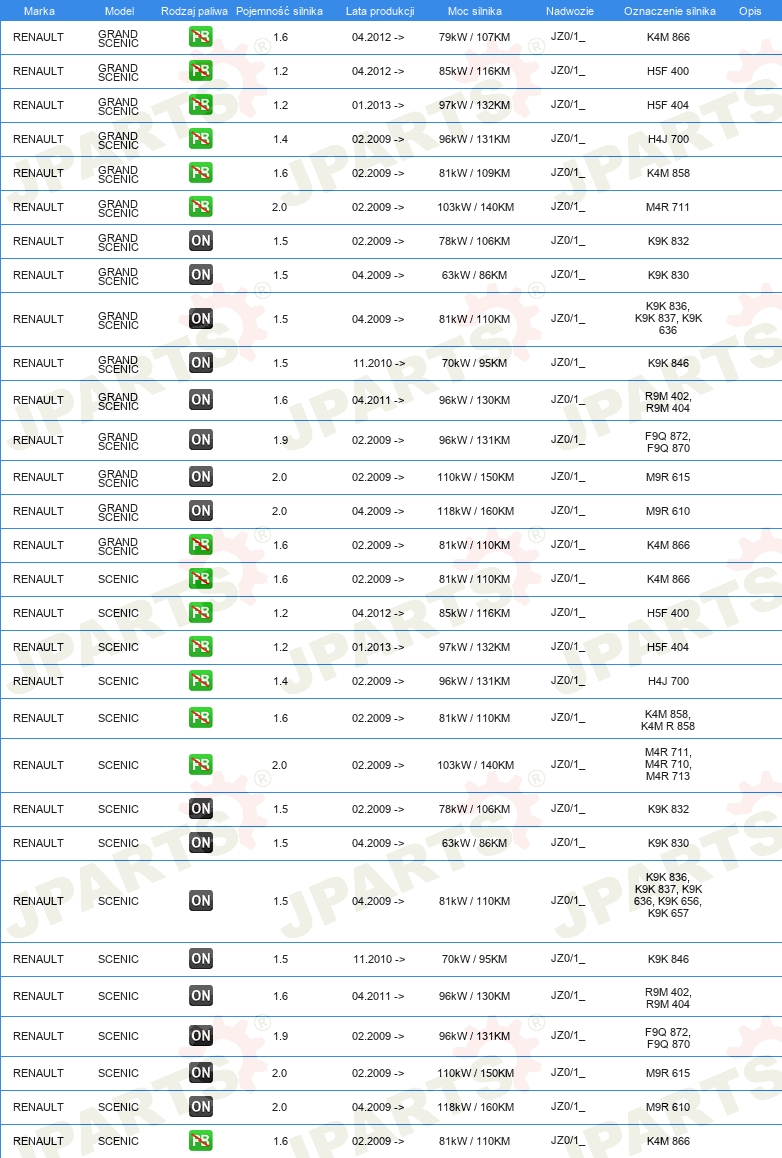This screenshot has height=1158, width=782.
Task: Click 110kW / 150KM in Scenic M9R 615 row
Action: [476, 1072]
